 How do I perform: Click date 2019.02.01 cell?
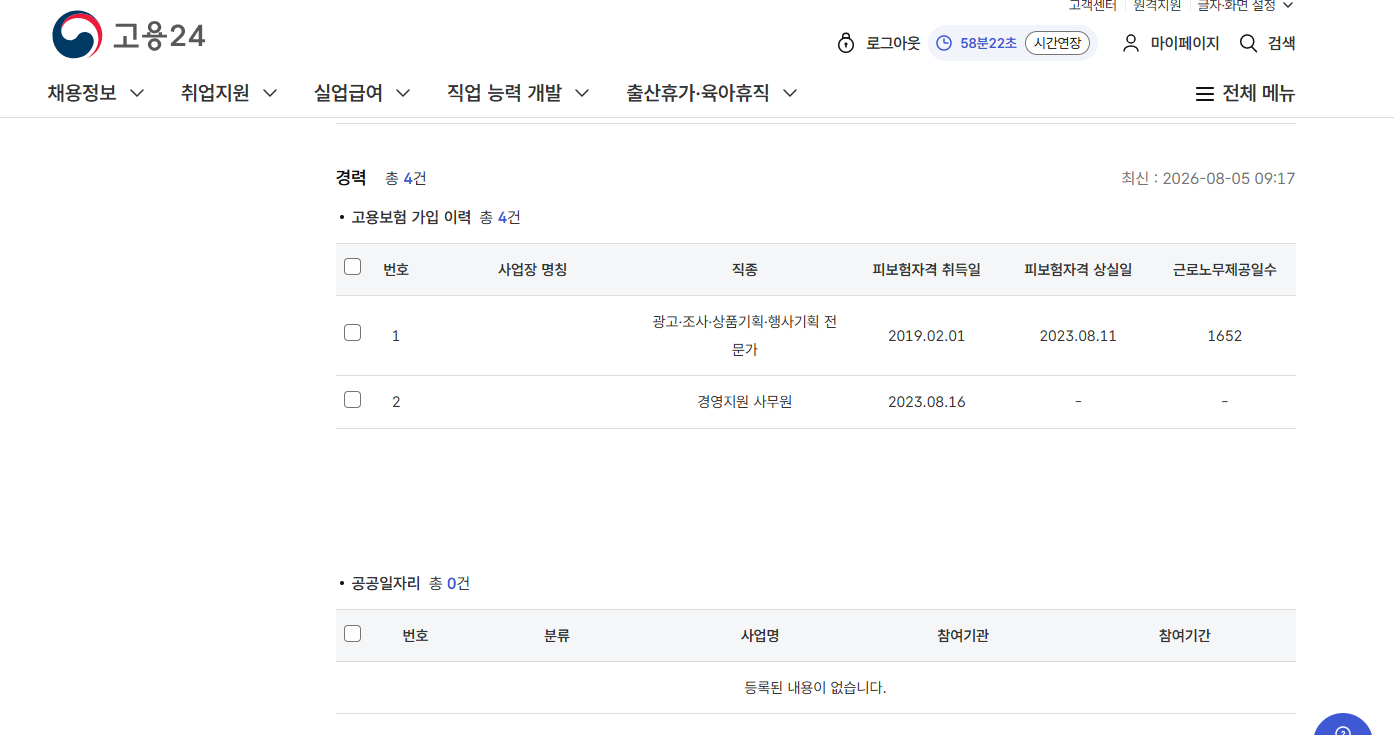point(926,336)
